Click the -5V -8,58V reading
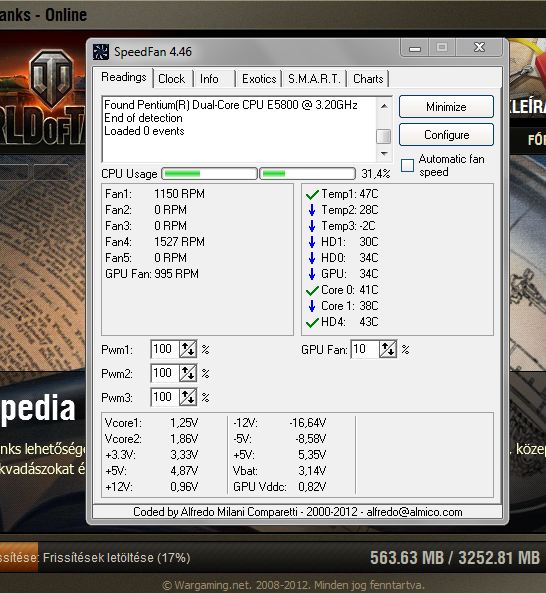 (x=279, y=439)
